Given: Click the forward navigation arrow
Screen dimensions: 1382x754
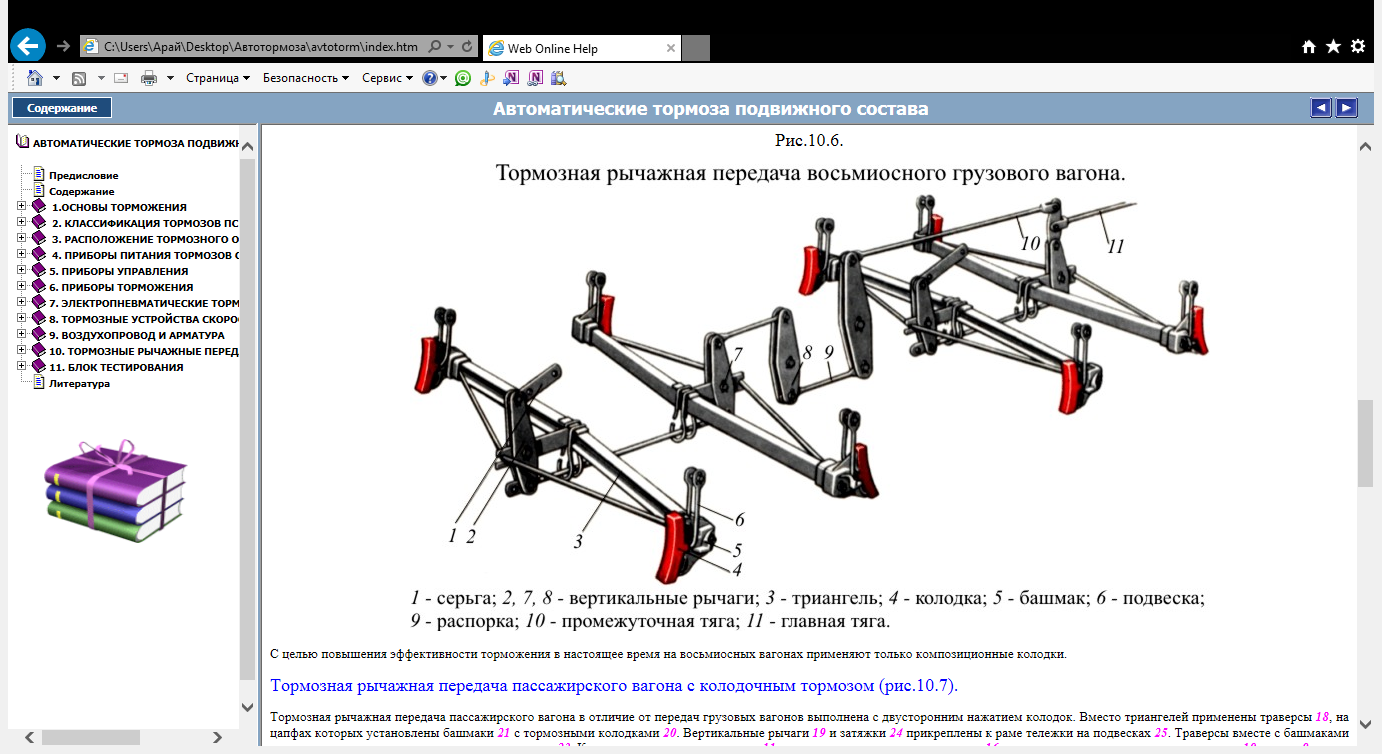Looking at the screenshot, I should (x=64, y=46).
